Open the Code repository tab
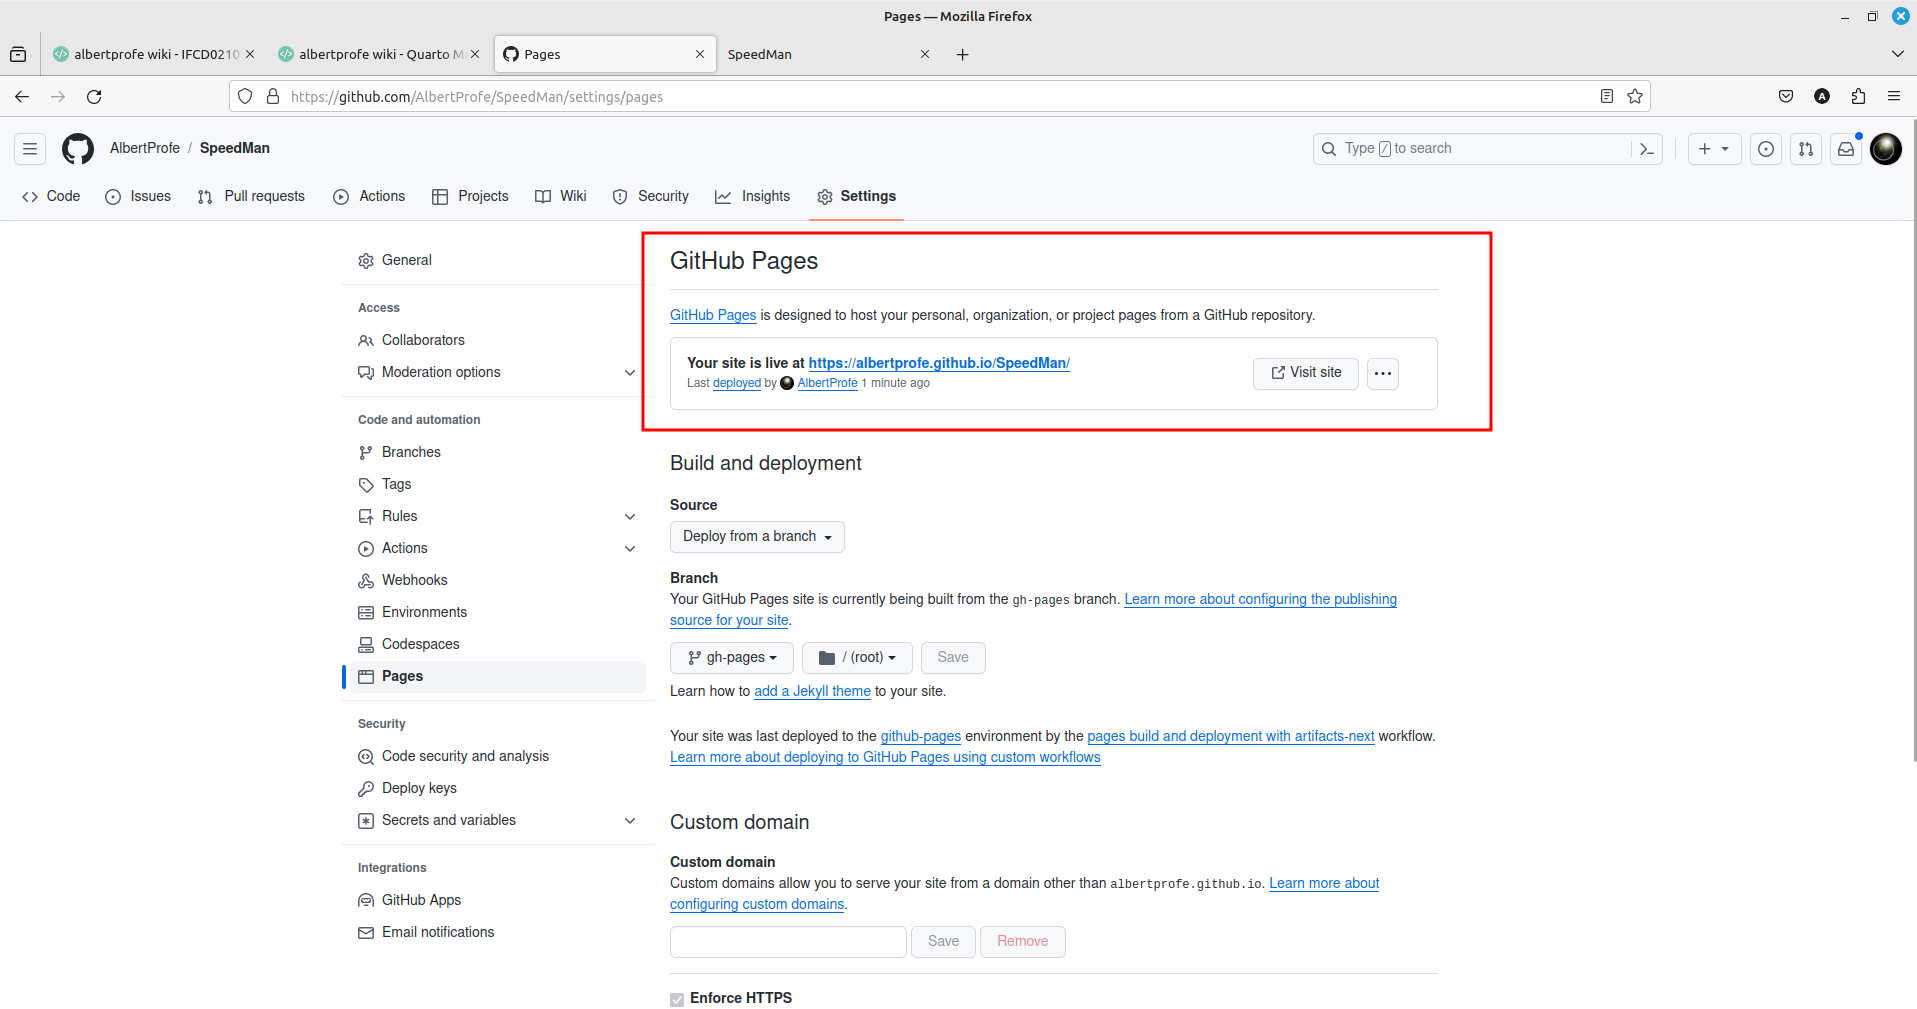 coord(51,197)
